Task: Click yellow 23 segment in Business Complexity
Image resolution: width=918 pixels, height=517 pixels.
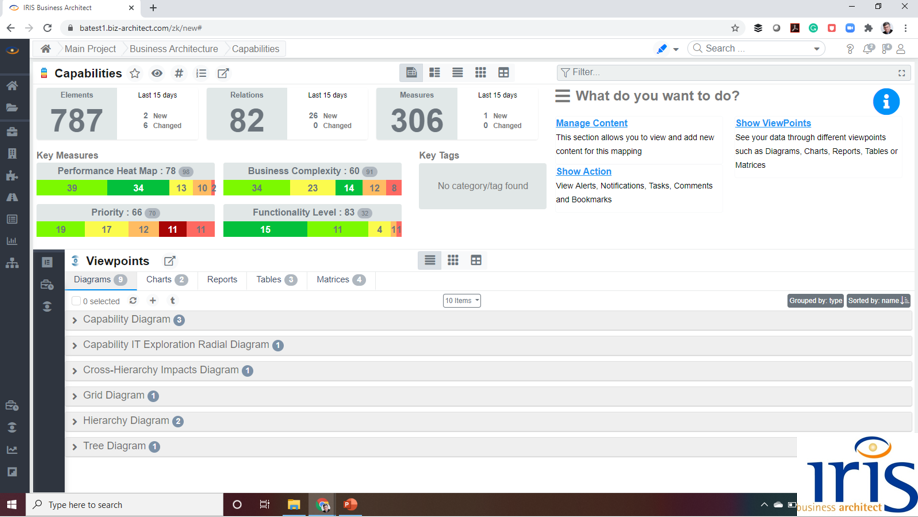Action: 313,188
